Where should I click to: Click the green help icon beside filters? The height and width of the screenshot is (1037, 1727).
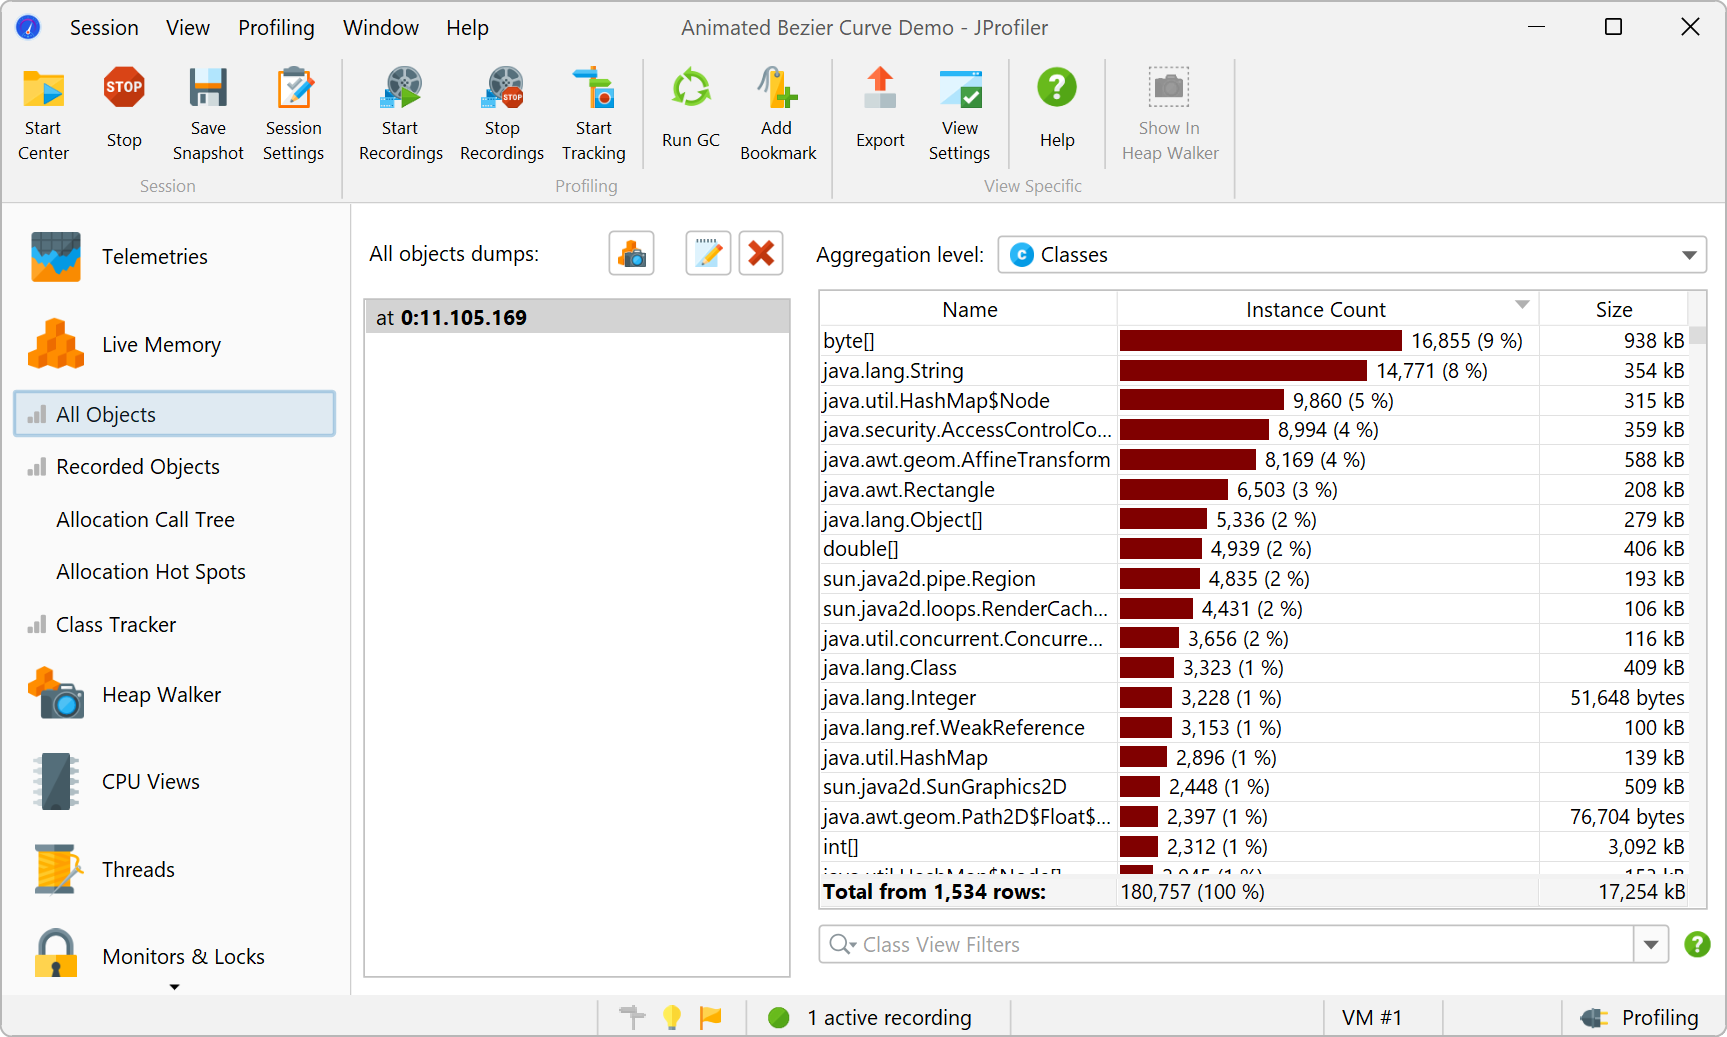coord(1697,944)
